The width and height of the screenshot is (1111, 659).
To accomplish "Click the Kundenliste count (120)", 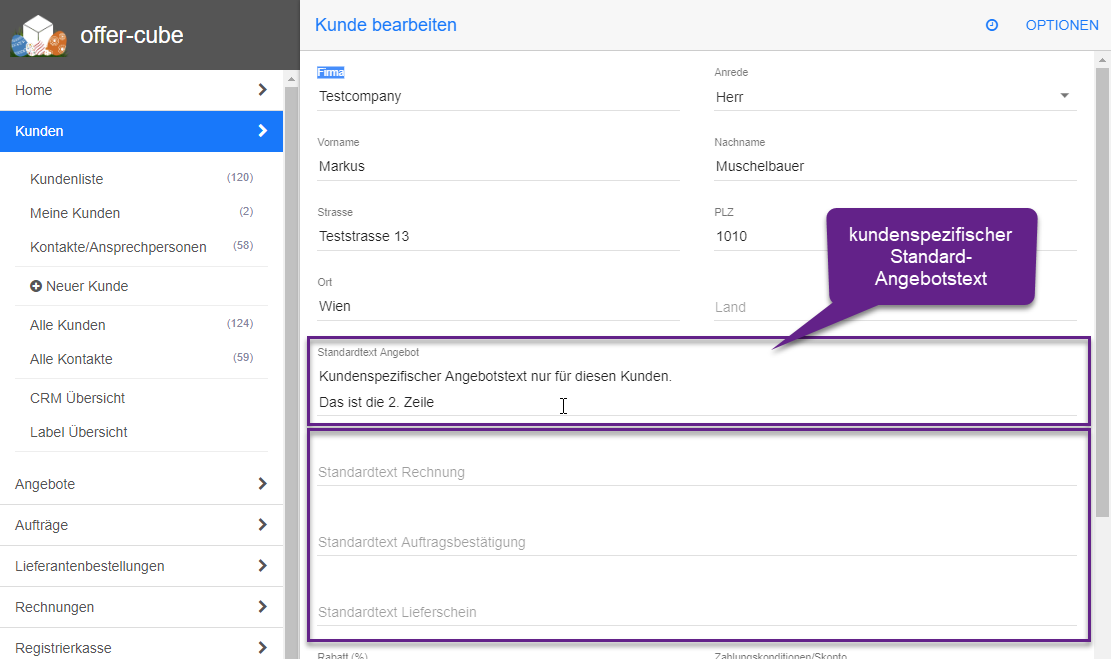I will (240, 177).
